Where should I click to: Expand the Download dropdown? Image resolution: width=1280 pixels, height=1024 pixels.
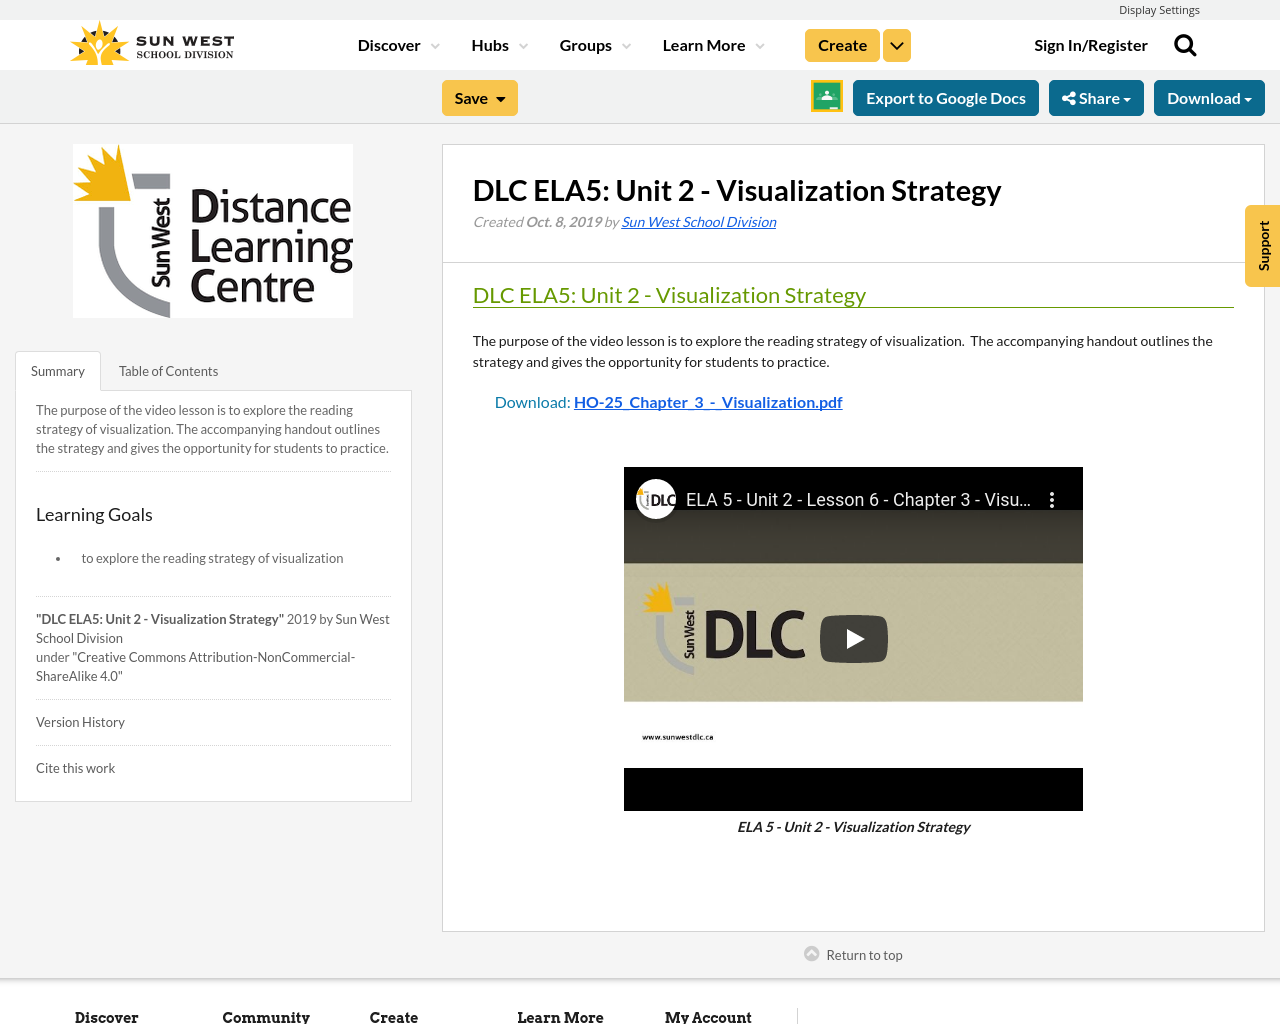pos(1209,96)
